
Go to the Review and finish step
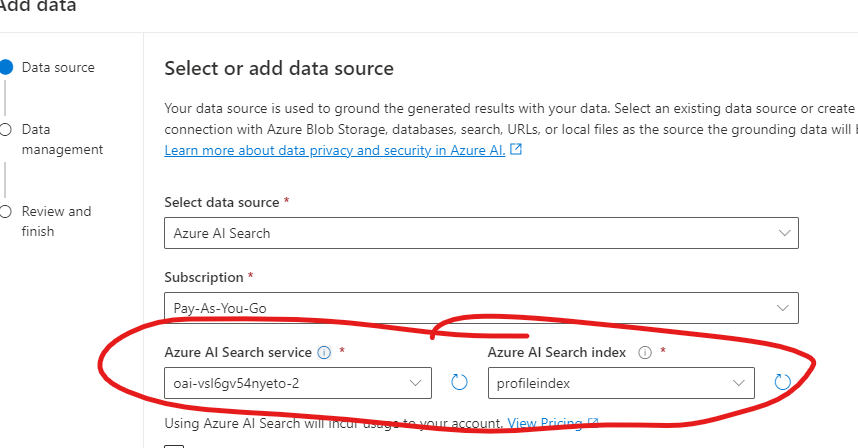tap(56, 221)
